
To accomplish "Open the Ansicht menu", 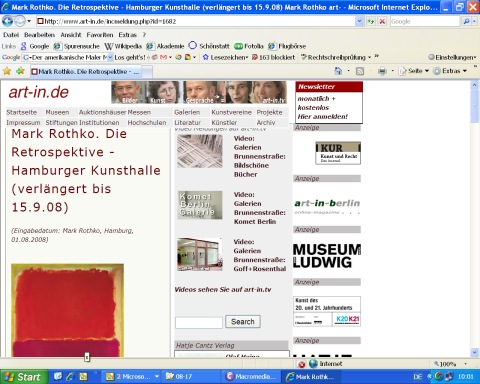I will [x=71, y=35].
